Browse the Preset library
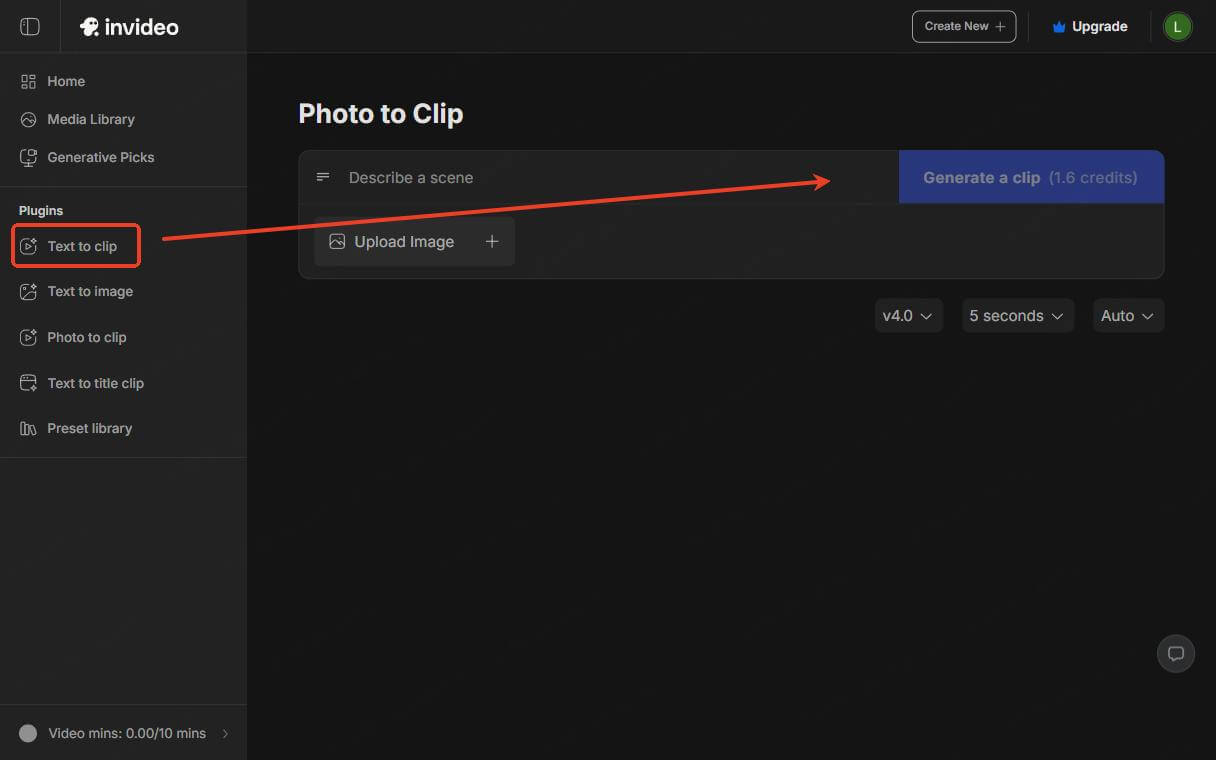Viewport: 1216px width, 760px height. [89, 428]
